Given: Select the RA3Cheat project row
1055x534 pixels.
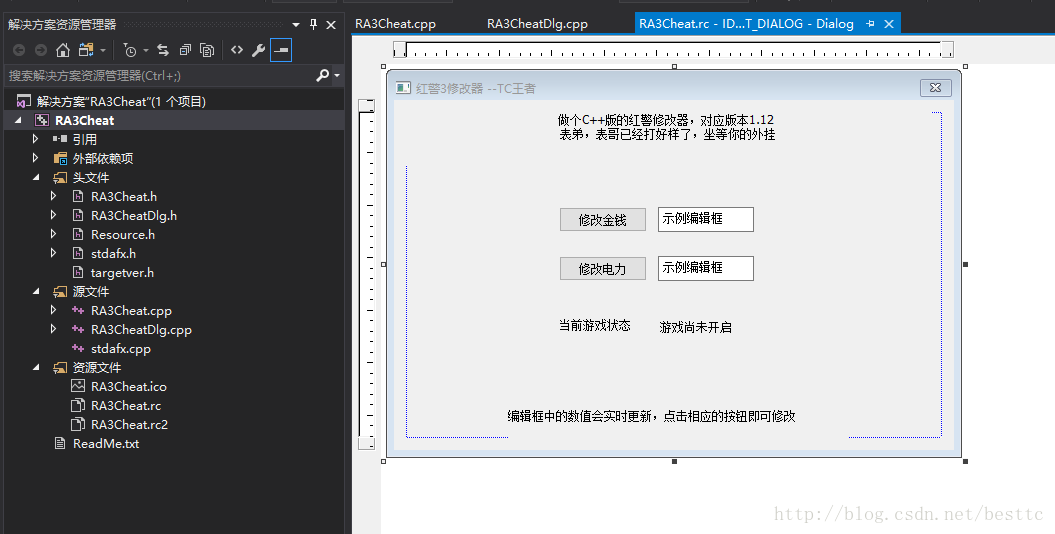Looking at the screenshot, I should pos(174,120).
